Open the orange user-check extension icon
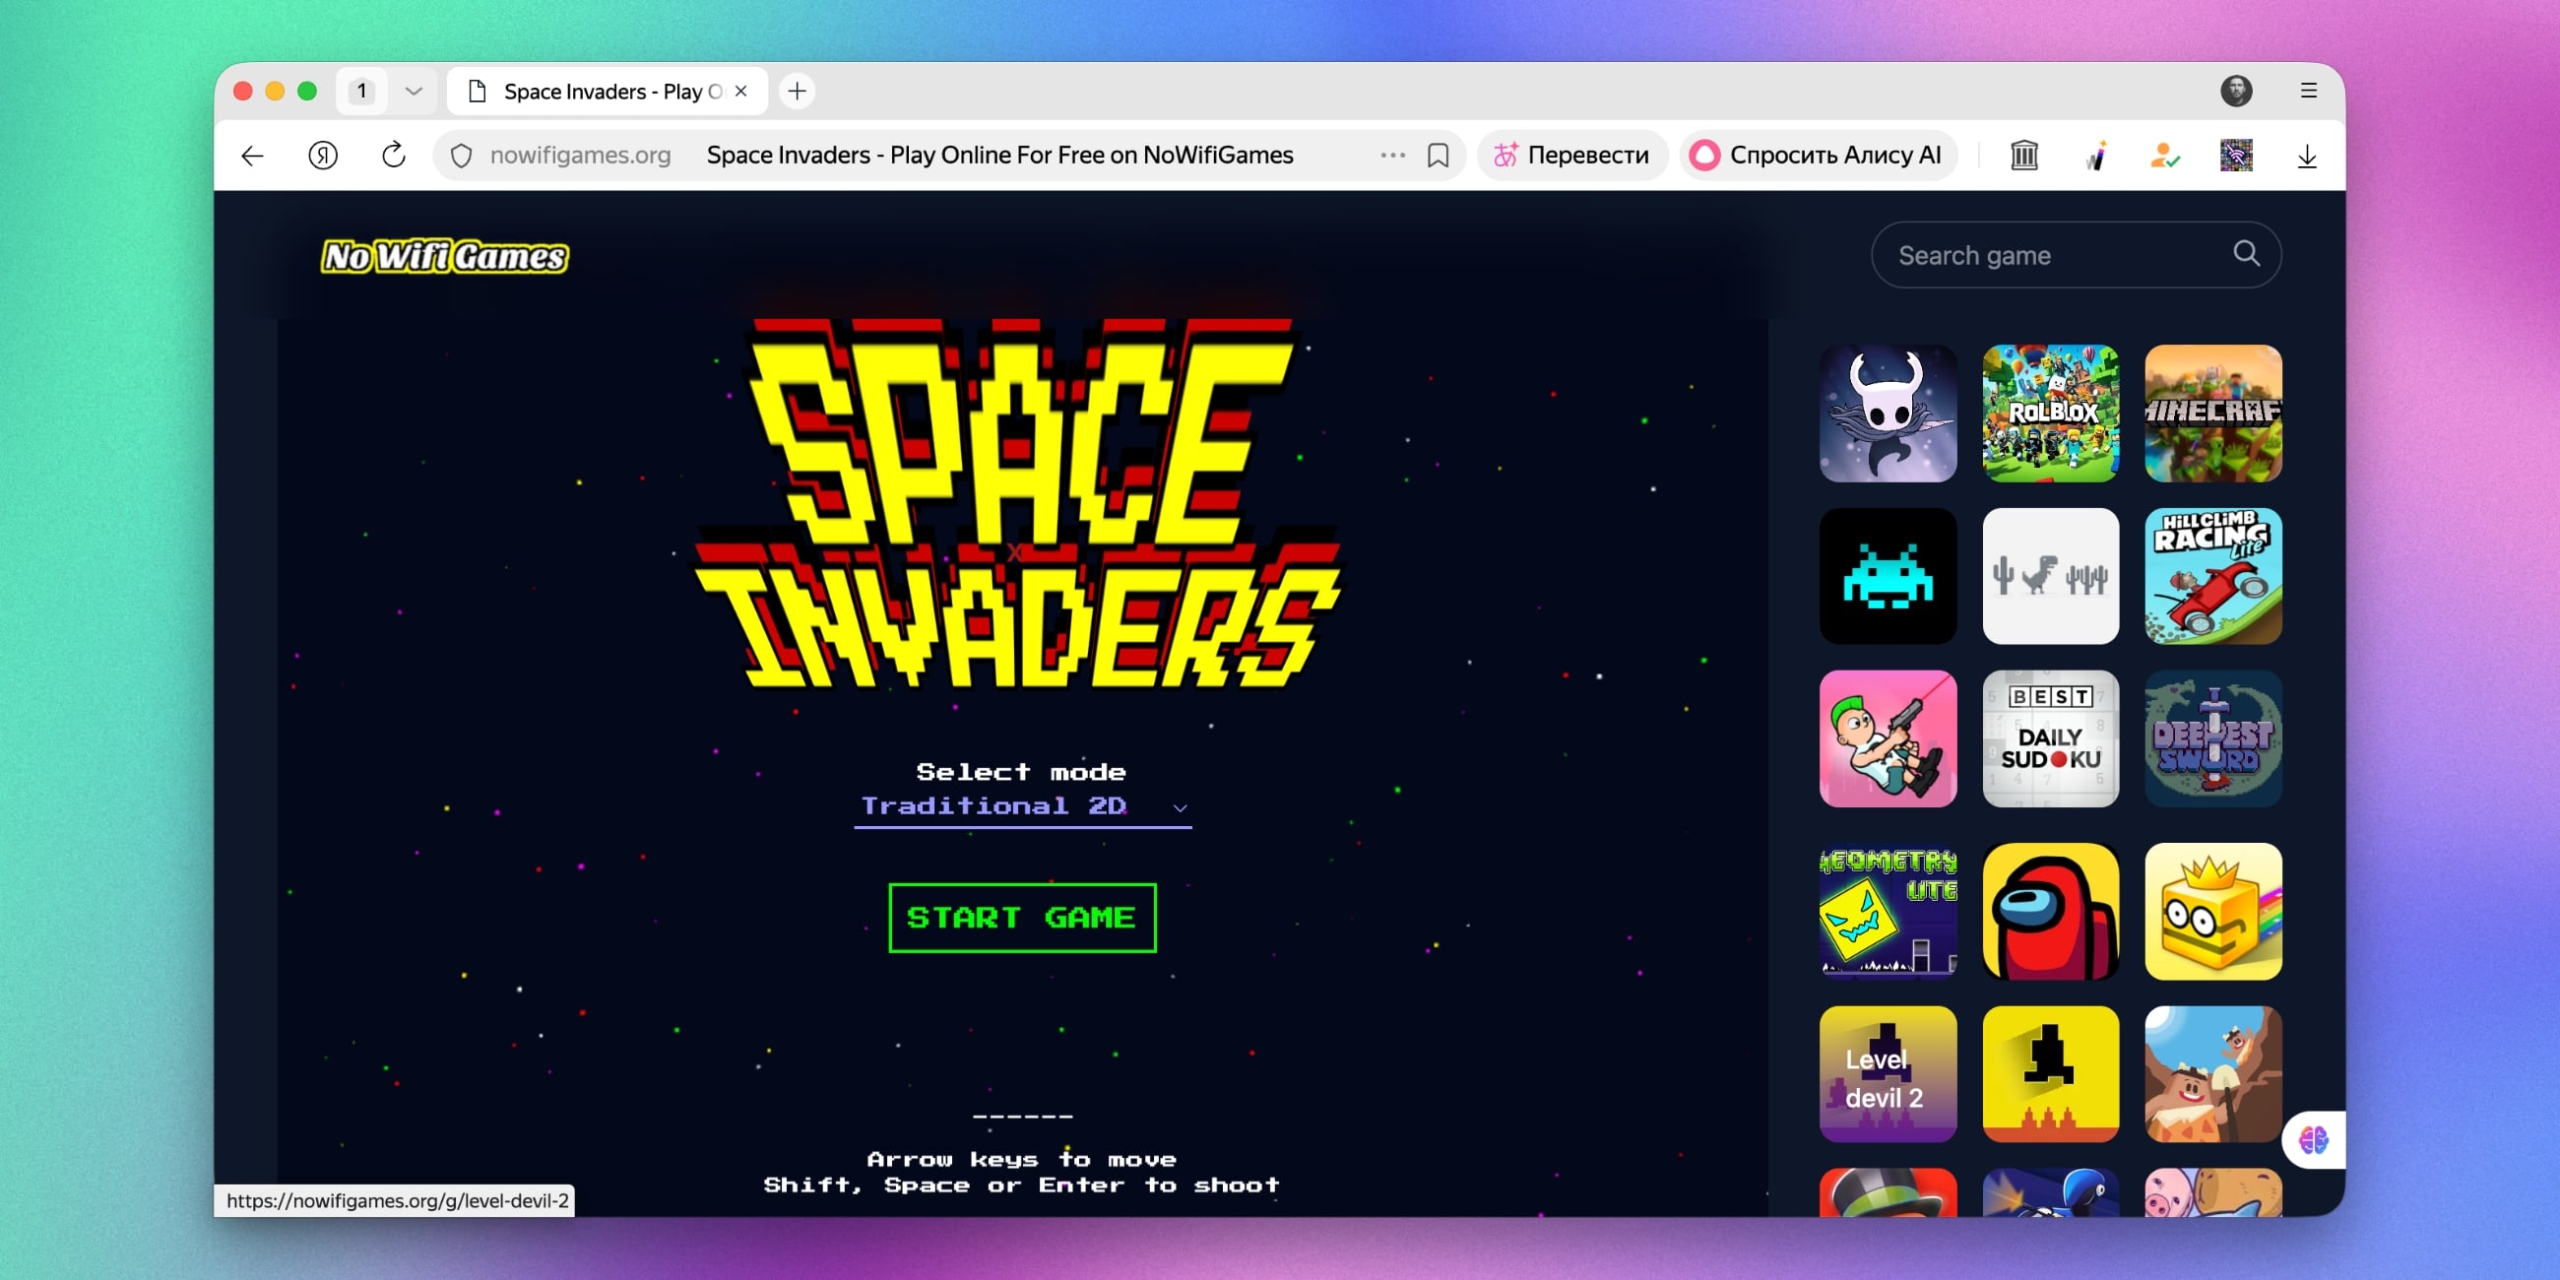Viewport: 2560px width, 1280px height. point(2165,155)
